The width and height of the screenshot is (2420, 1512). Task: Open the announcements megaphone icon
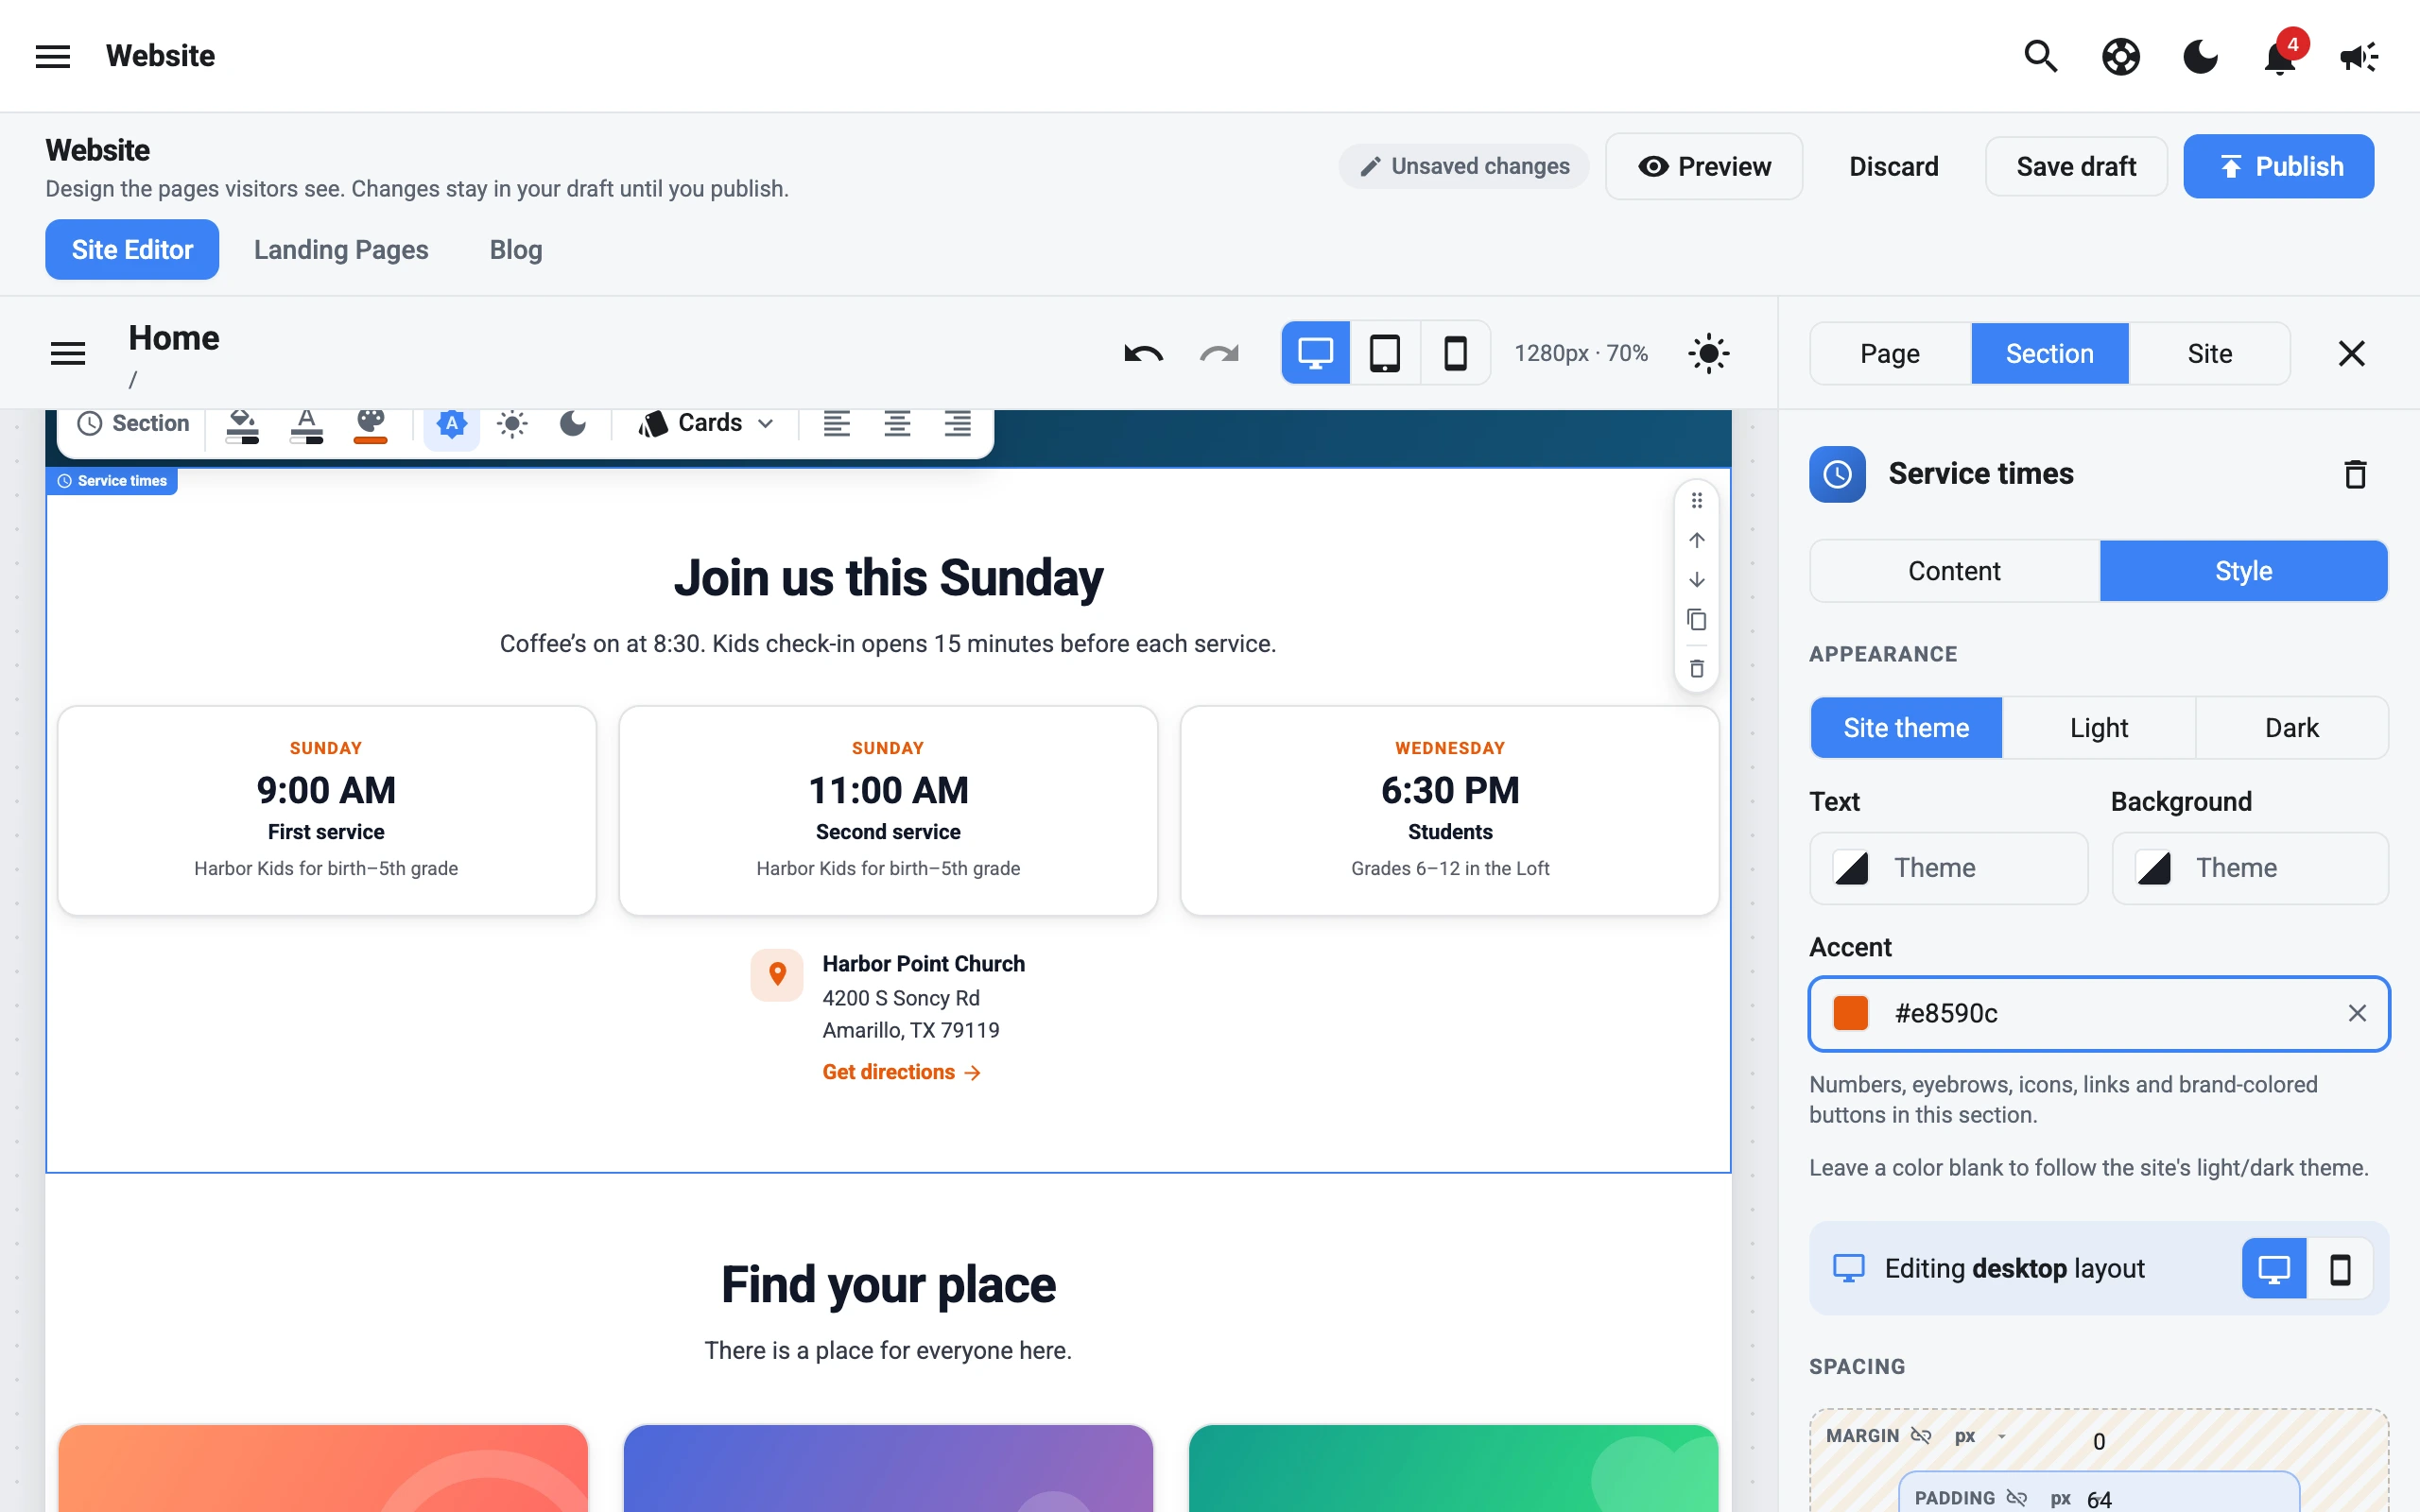pos(2359,56)
